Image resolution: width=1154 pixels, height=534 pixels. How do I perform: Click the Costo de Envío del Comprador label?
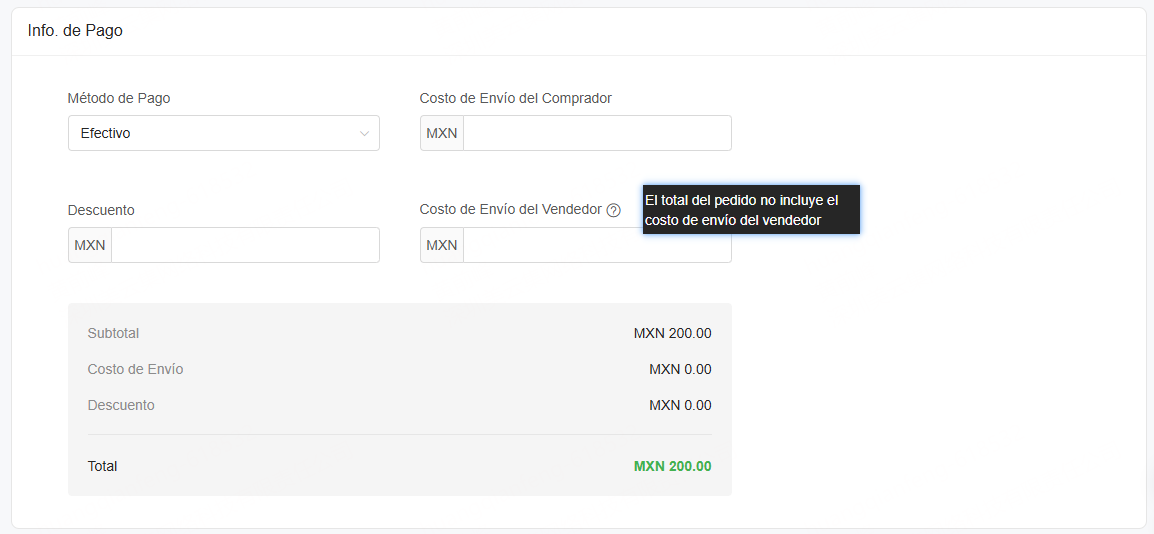[516, 98]
